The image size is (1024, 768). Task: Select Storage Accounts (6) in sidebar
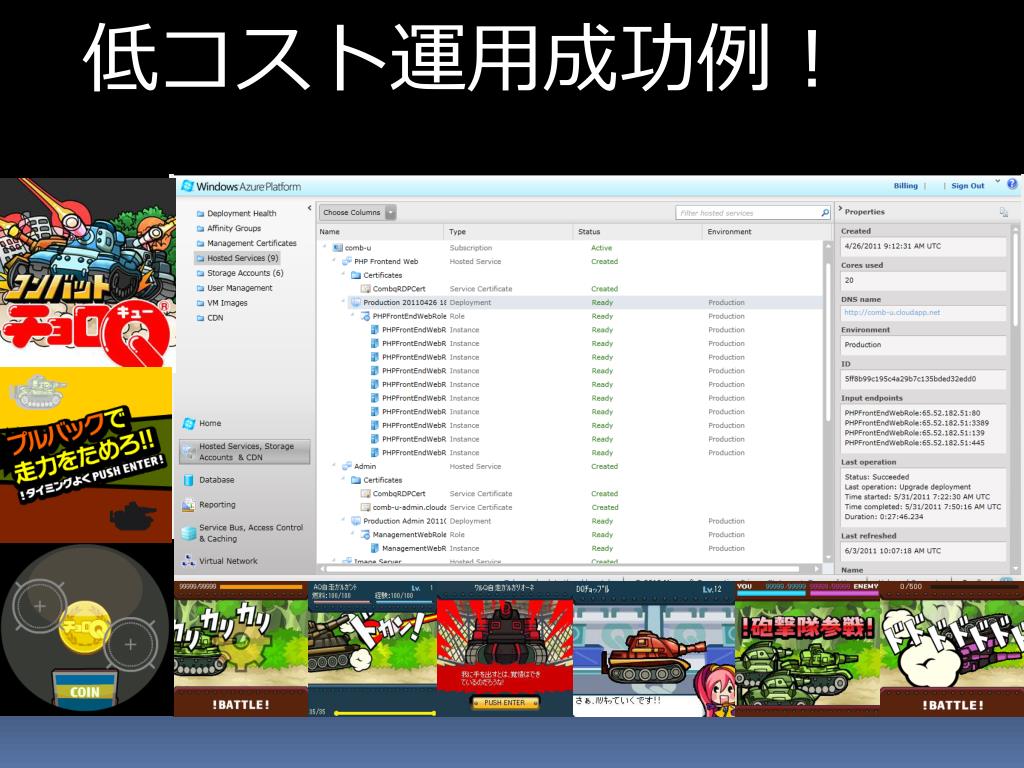(245, 274)
